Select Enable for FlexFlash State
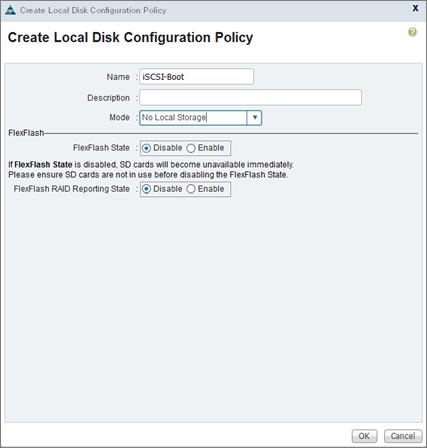This screenshot has height=448, width=427. [x=191, y=148]
